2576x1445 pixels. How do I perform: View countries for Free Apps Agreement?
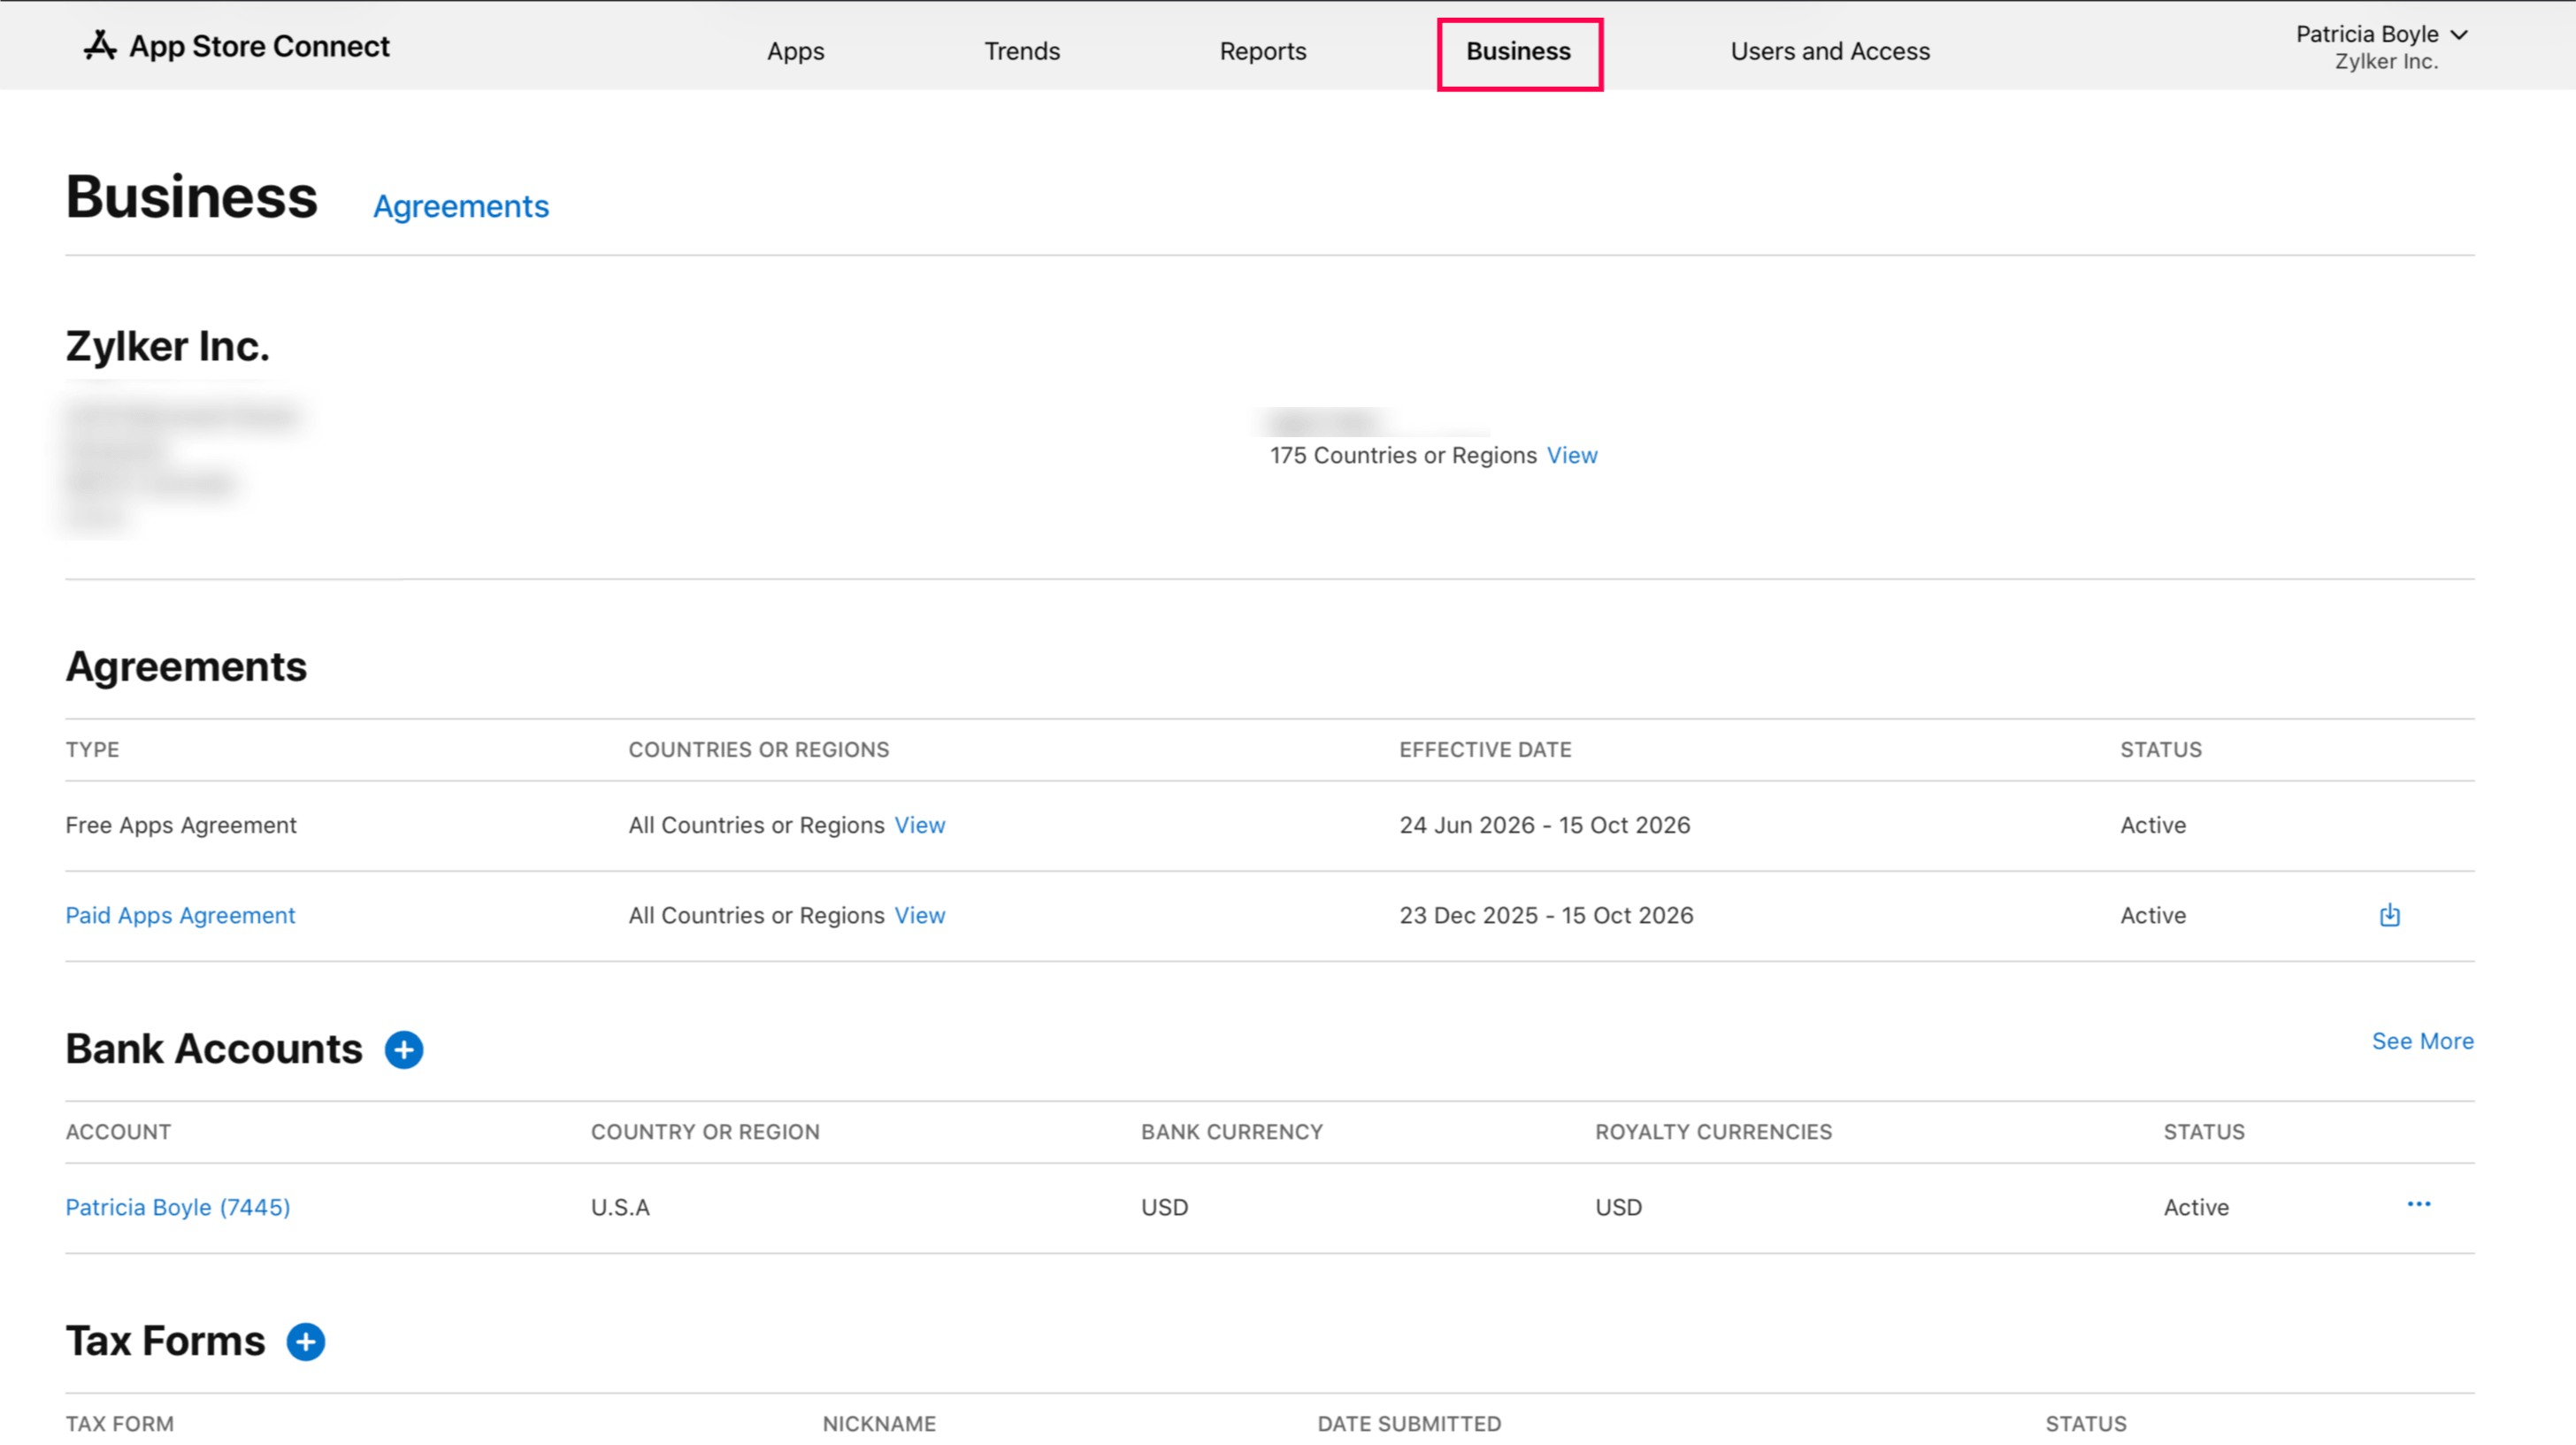click(919, 825)
